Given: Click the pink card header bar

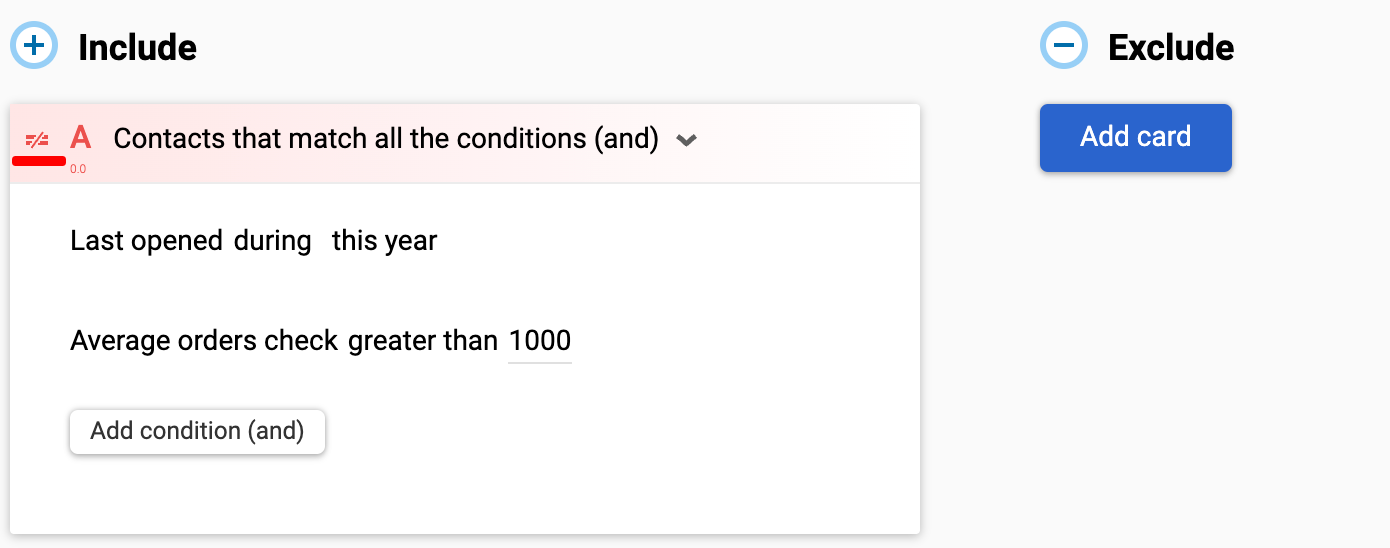Looking at the screenshot, I should click(465, 143).
